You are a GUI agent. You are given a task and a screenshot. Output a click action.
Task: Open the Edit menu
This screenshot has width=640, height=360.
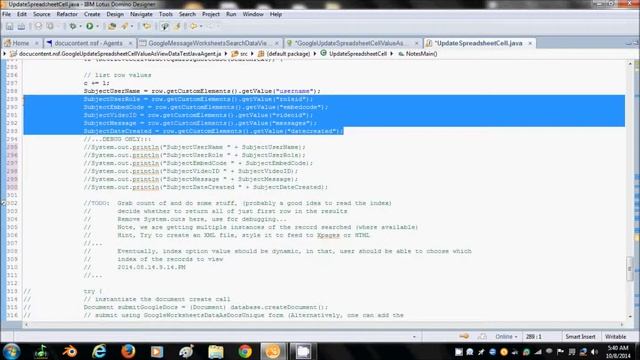point(22,14)
